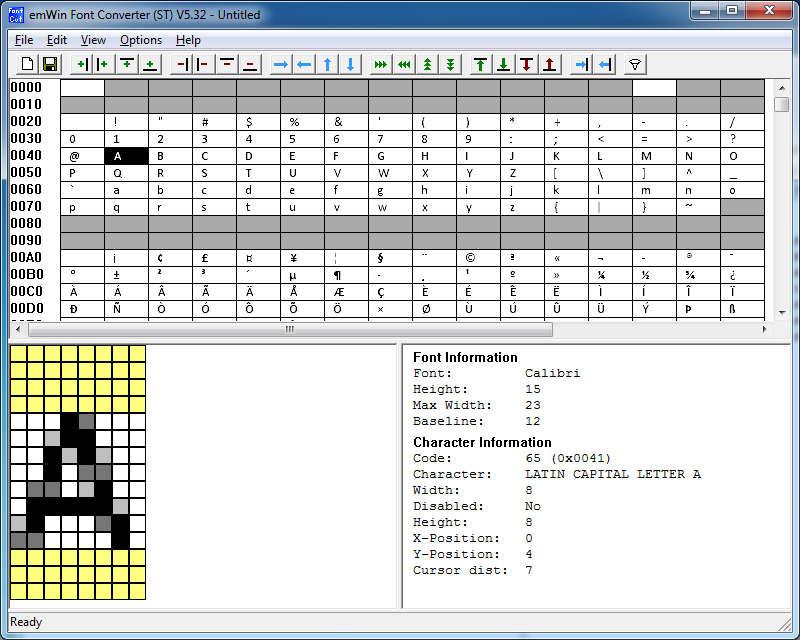Click green plus below top line icon
This screenshot has width=800, height=640.
point(127,64)
